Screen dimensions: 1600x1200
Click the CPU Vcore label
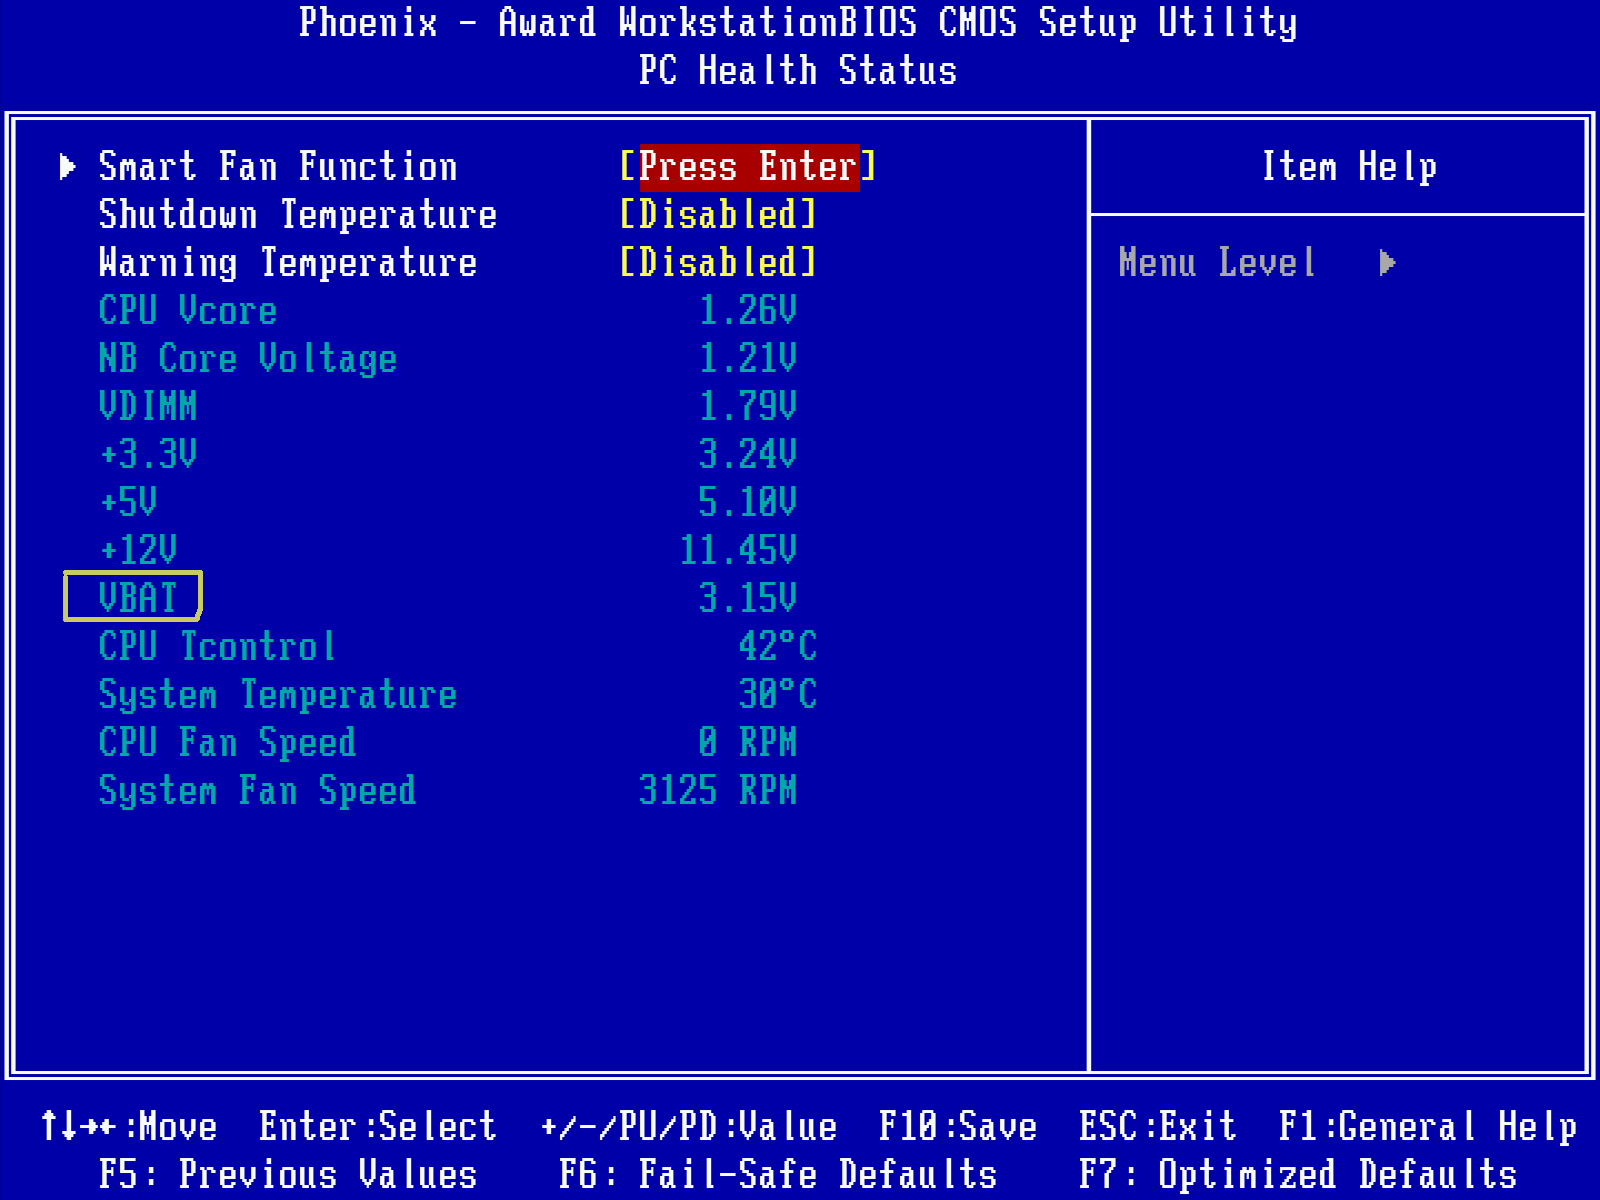pos(188,310)
